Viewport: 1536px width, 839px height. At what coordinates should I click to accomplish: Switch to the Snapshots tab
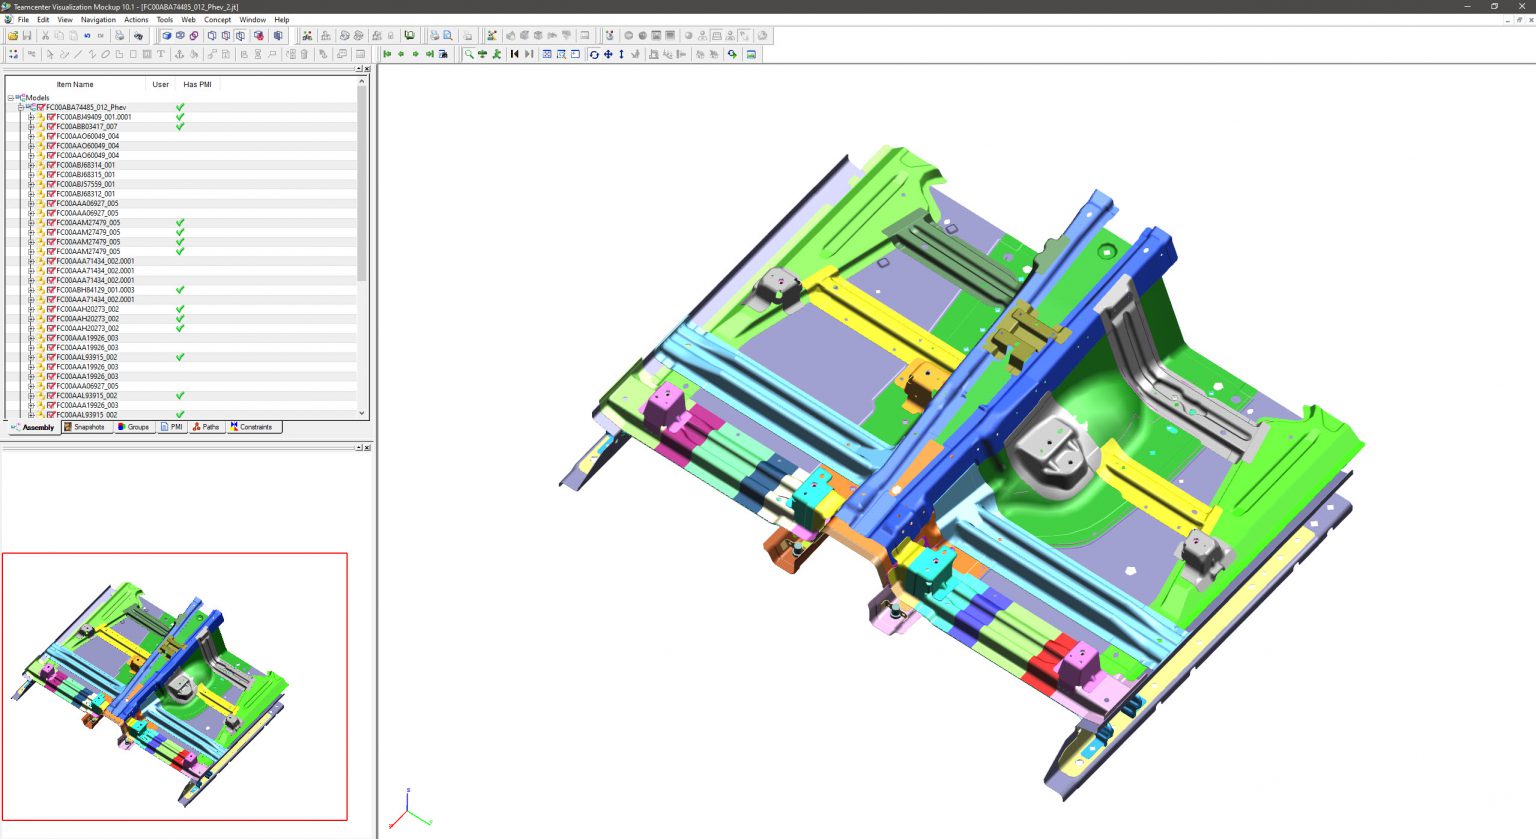click(86, 427)
